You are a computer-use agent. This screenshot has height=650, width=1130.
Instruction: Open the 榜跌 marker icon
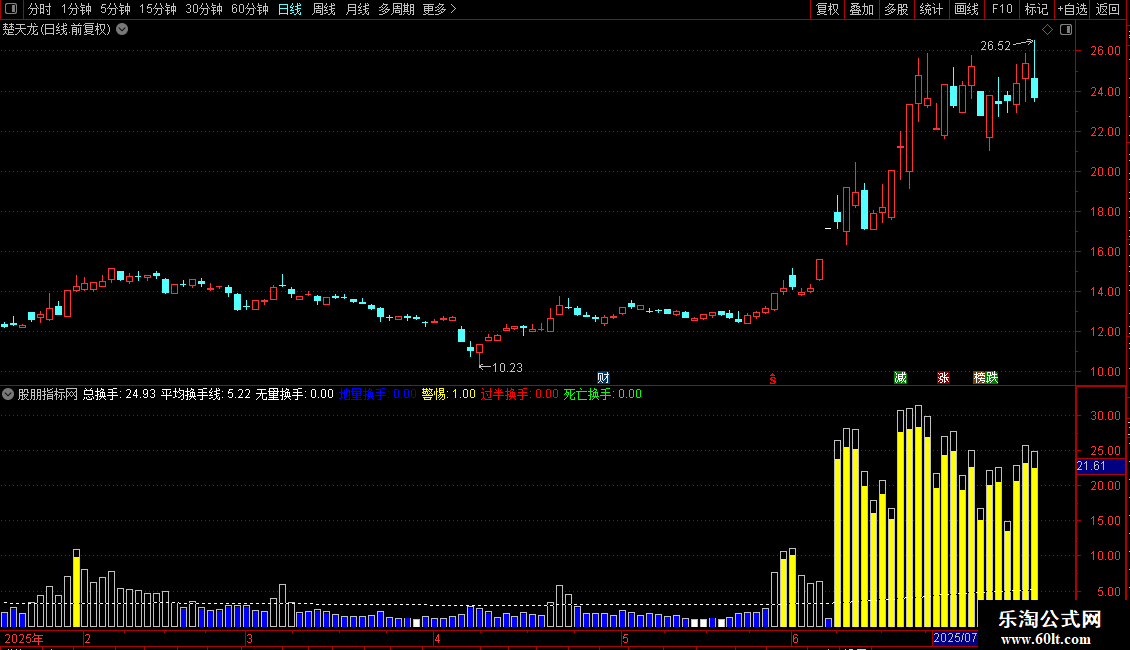986,378
